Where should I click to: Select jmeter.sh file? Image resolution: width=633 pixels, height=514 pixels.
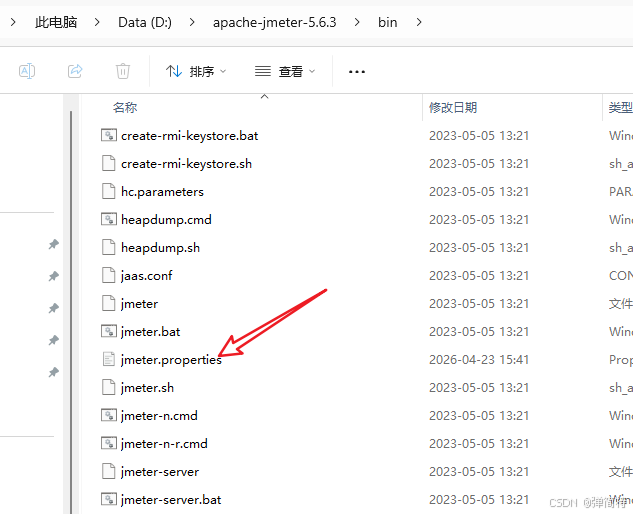pos(147,388)
